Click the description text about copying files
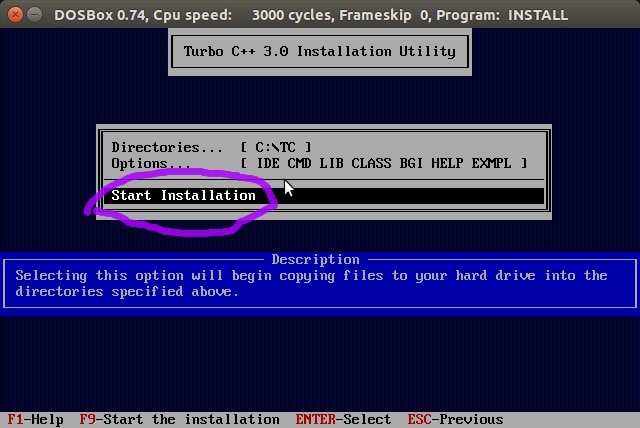Image resolution: width=640 pixels, height=428 pixels. coord(311,284)
